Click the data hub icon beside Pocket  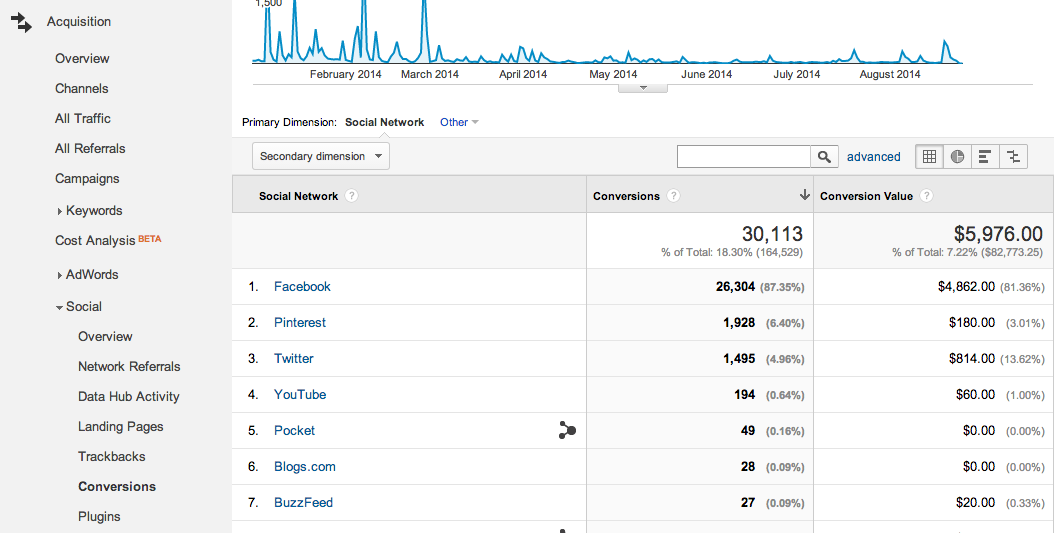567,431
